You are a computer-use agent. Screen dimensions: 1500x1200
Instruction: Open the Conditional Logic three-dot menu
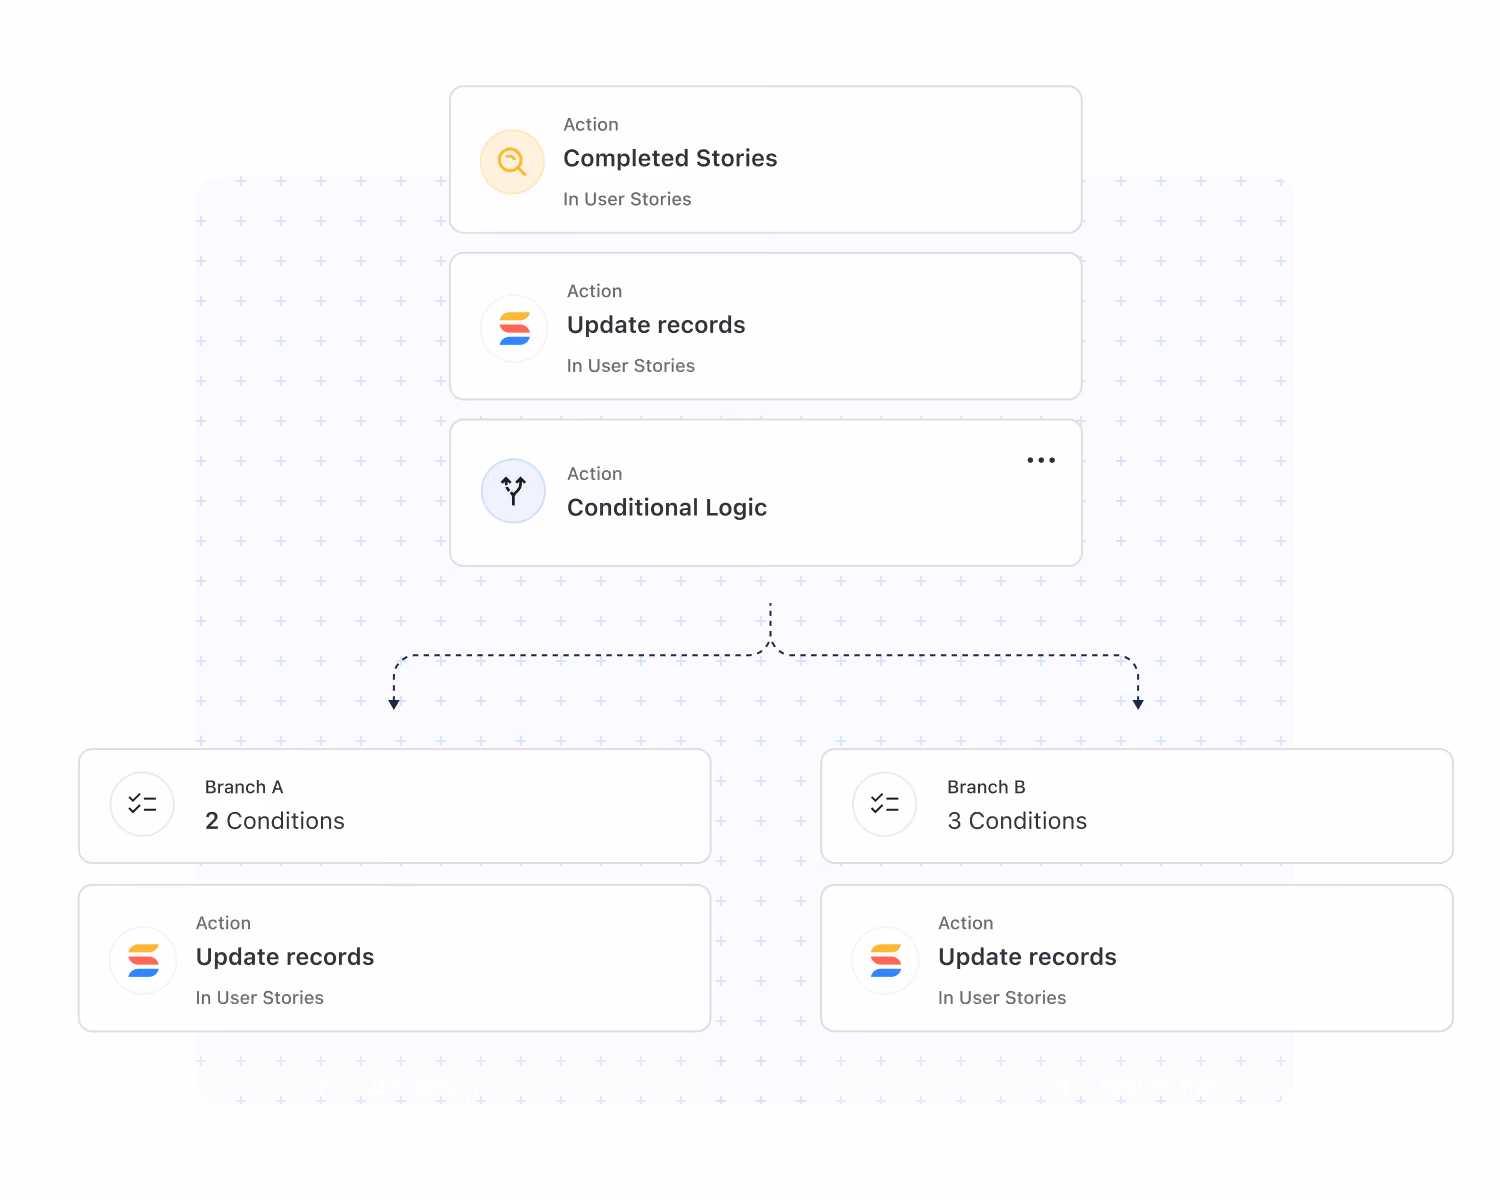1041,460
